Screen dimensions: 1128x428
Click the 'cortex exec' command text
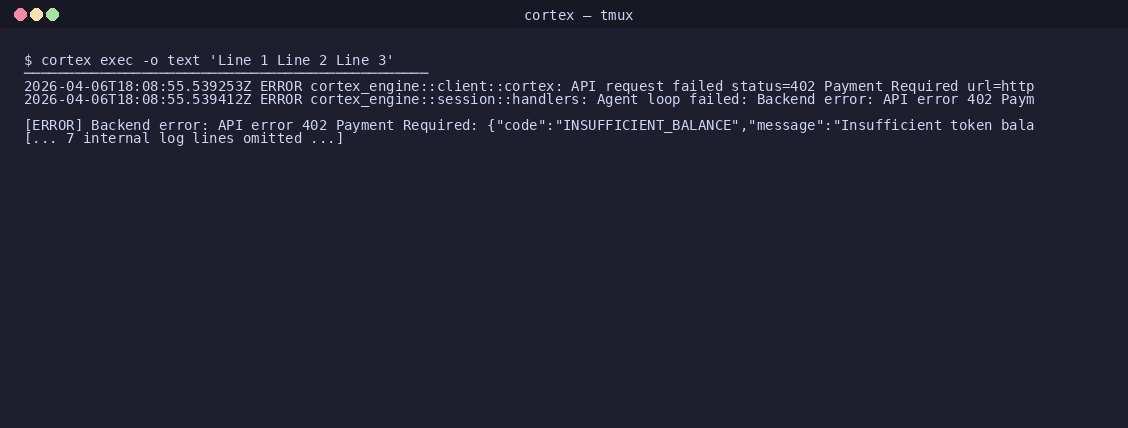pos(87,60)
